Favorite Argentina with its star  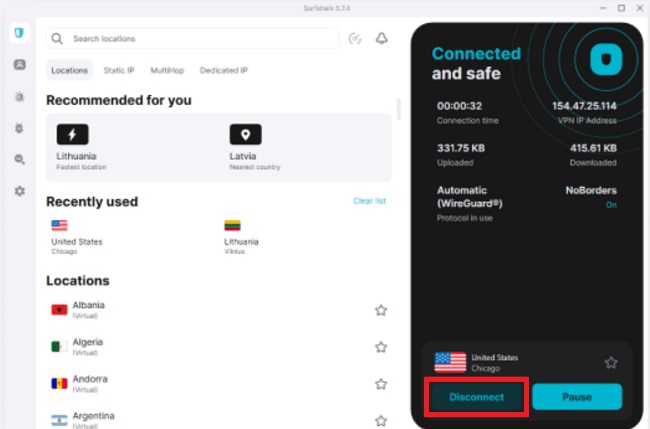point(381,421)
